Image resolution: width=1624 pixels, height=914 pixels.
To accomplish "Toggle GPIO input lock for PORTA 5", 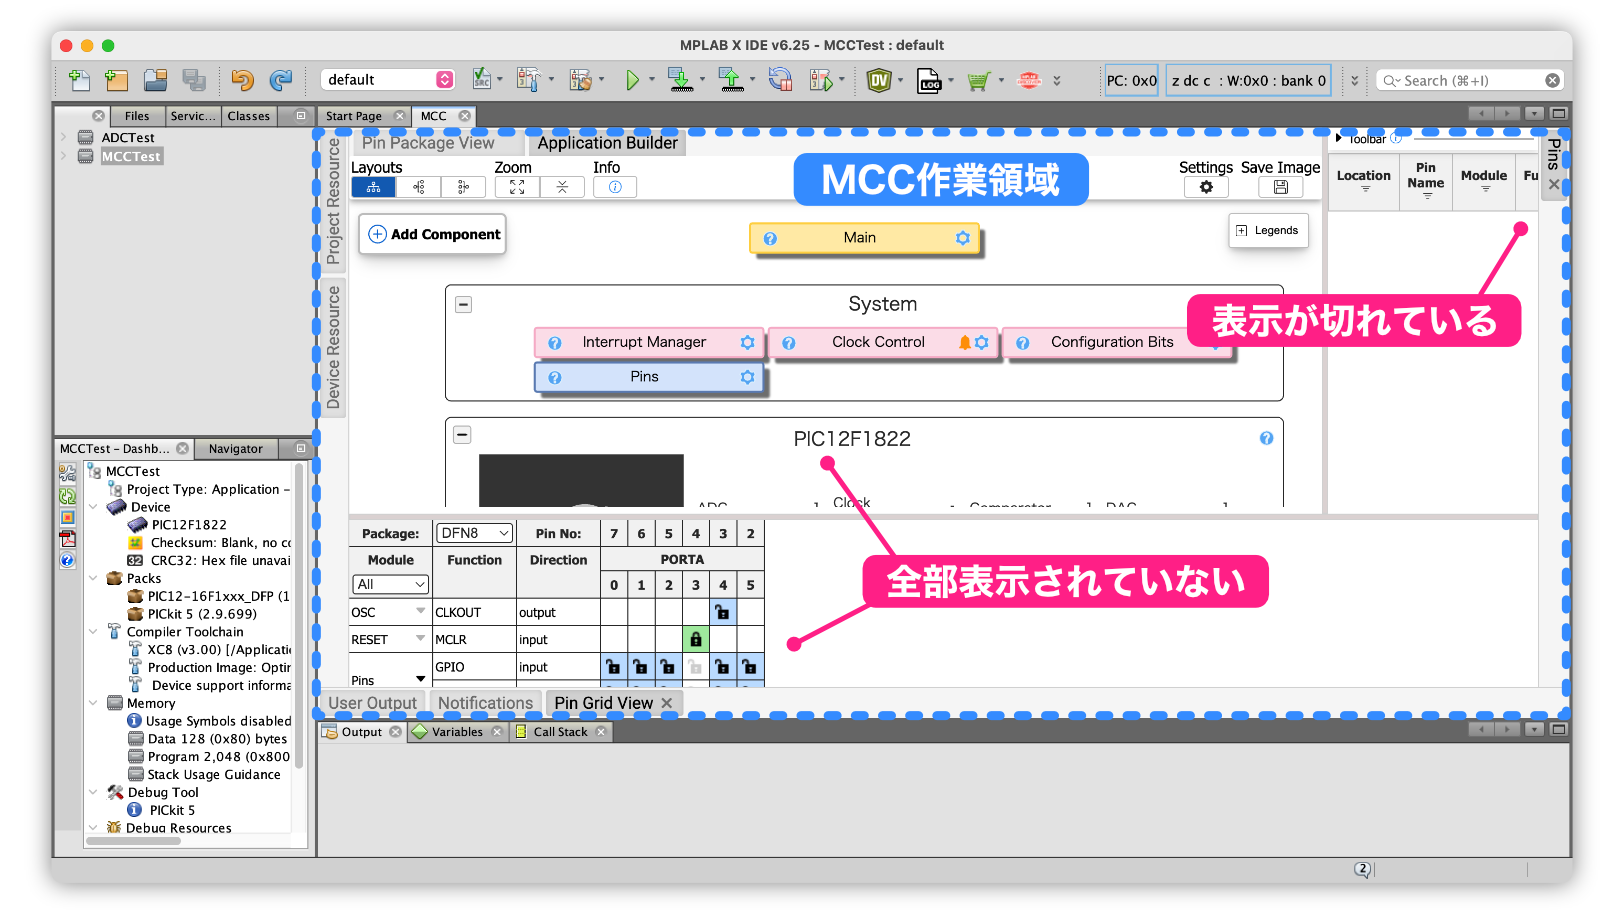I will (749, 666).
